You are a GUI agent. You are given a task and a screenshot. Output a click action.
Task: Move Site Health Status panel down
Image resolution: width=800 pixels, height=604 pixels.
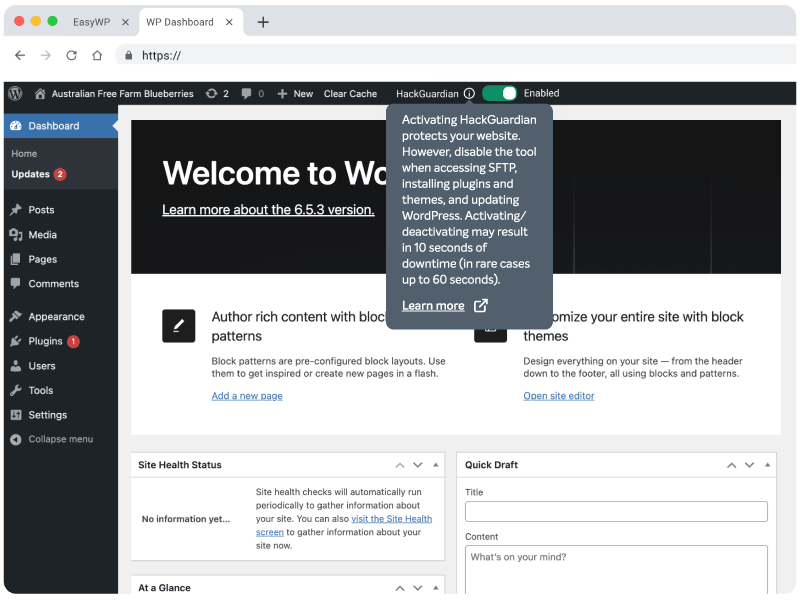pos(418,465)
